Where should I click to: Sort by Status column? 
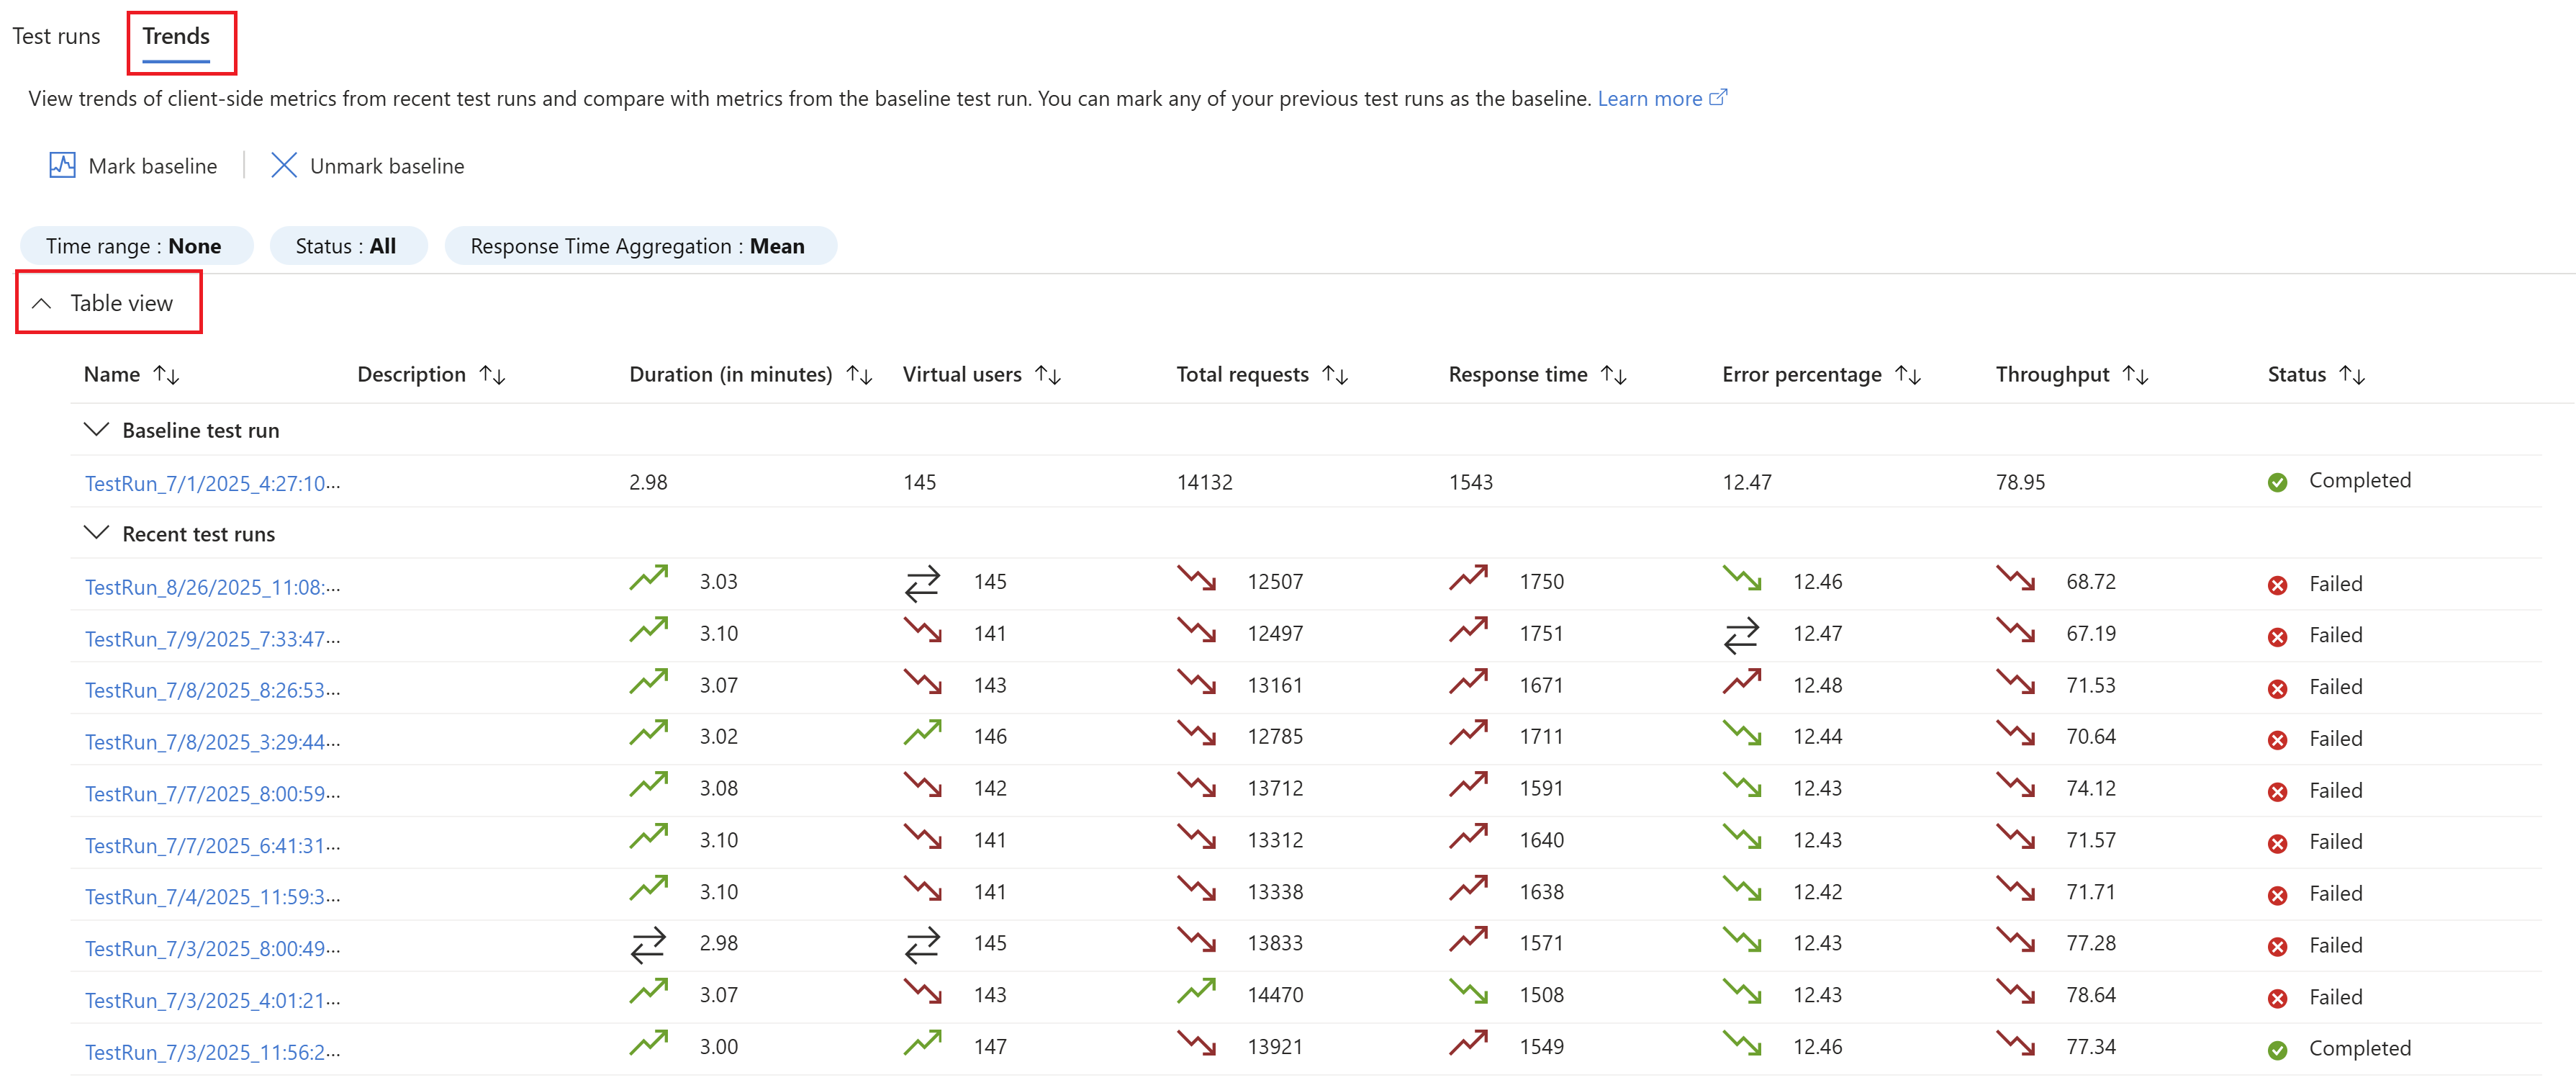coord(2352,375)
